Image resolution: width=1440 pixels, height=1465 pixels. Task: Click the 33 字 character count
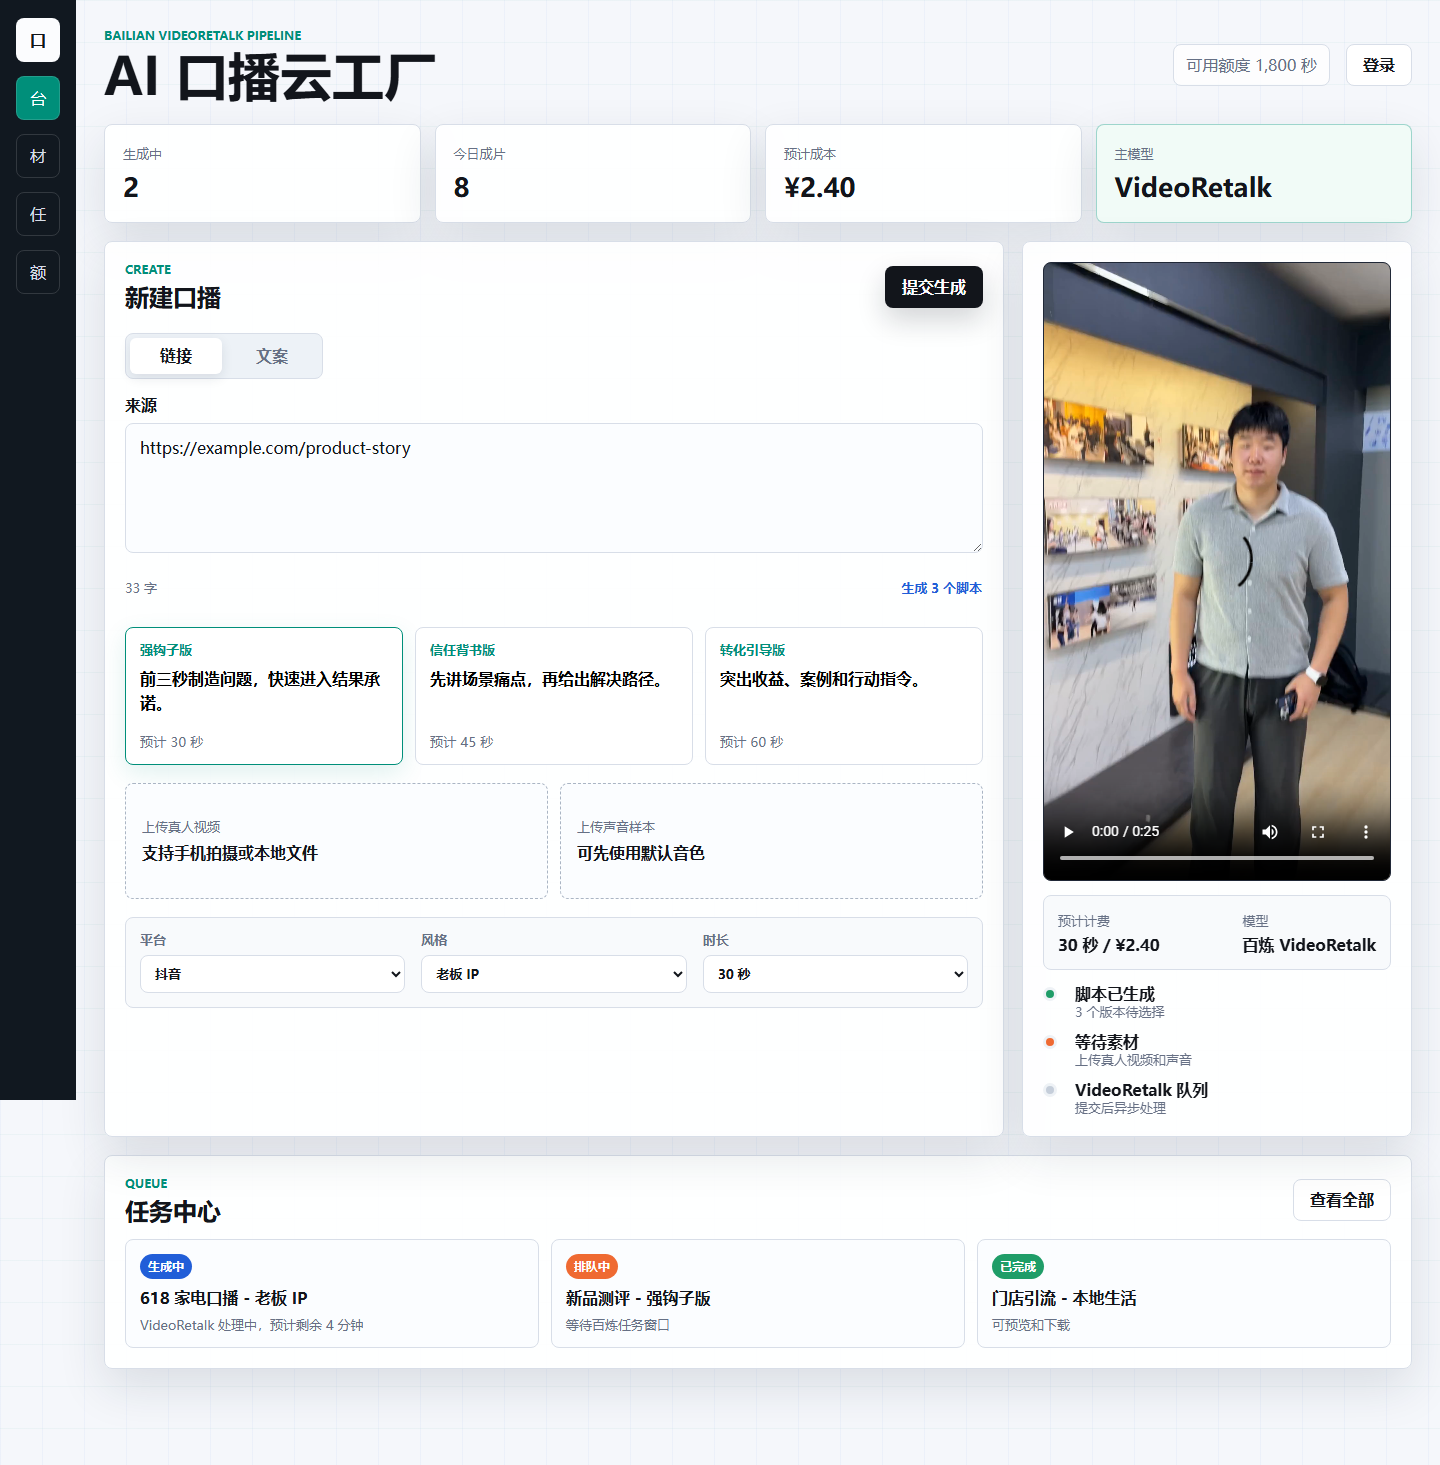click(141, 588)
